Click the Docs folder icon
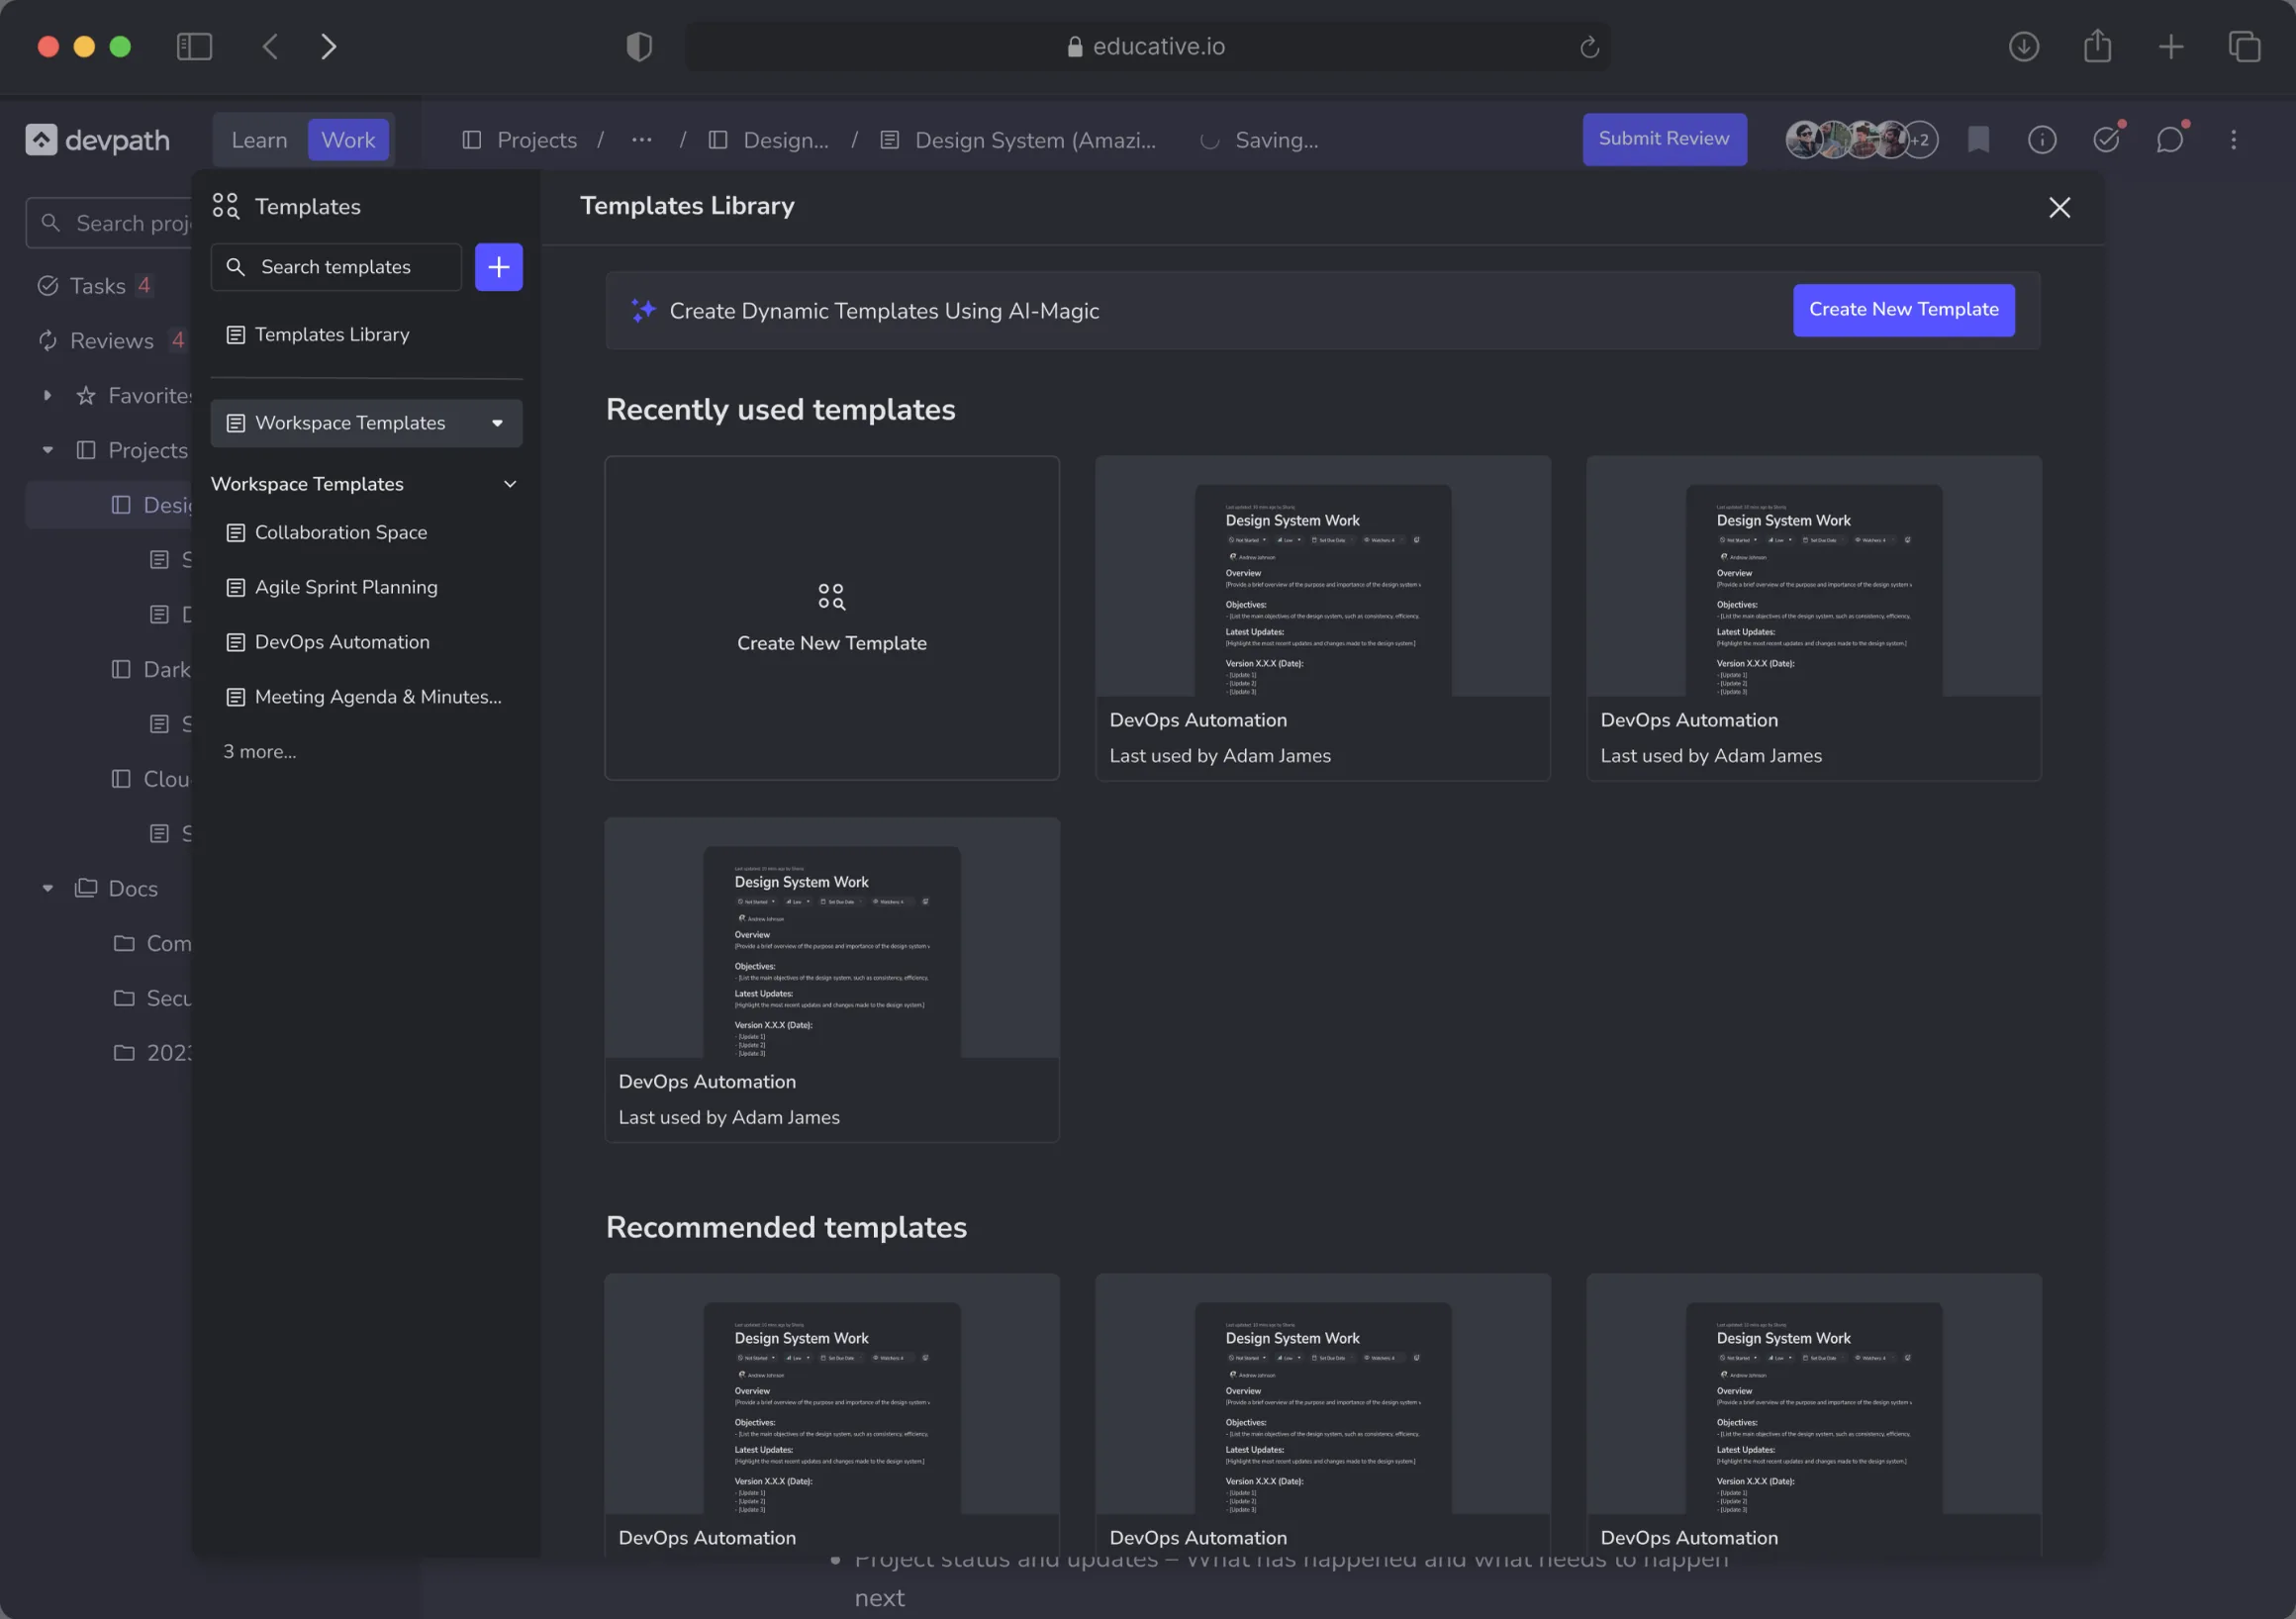 [86, 888]
